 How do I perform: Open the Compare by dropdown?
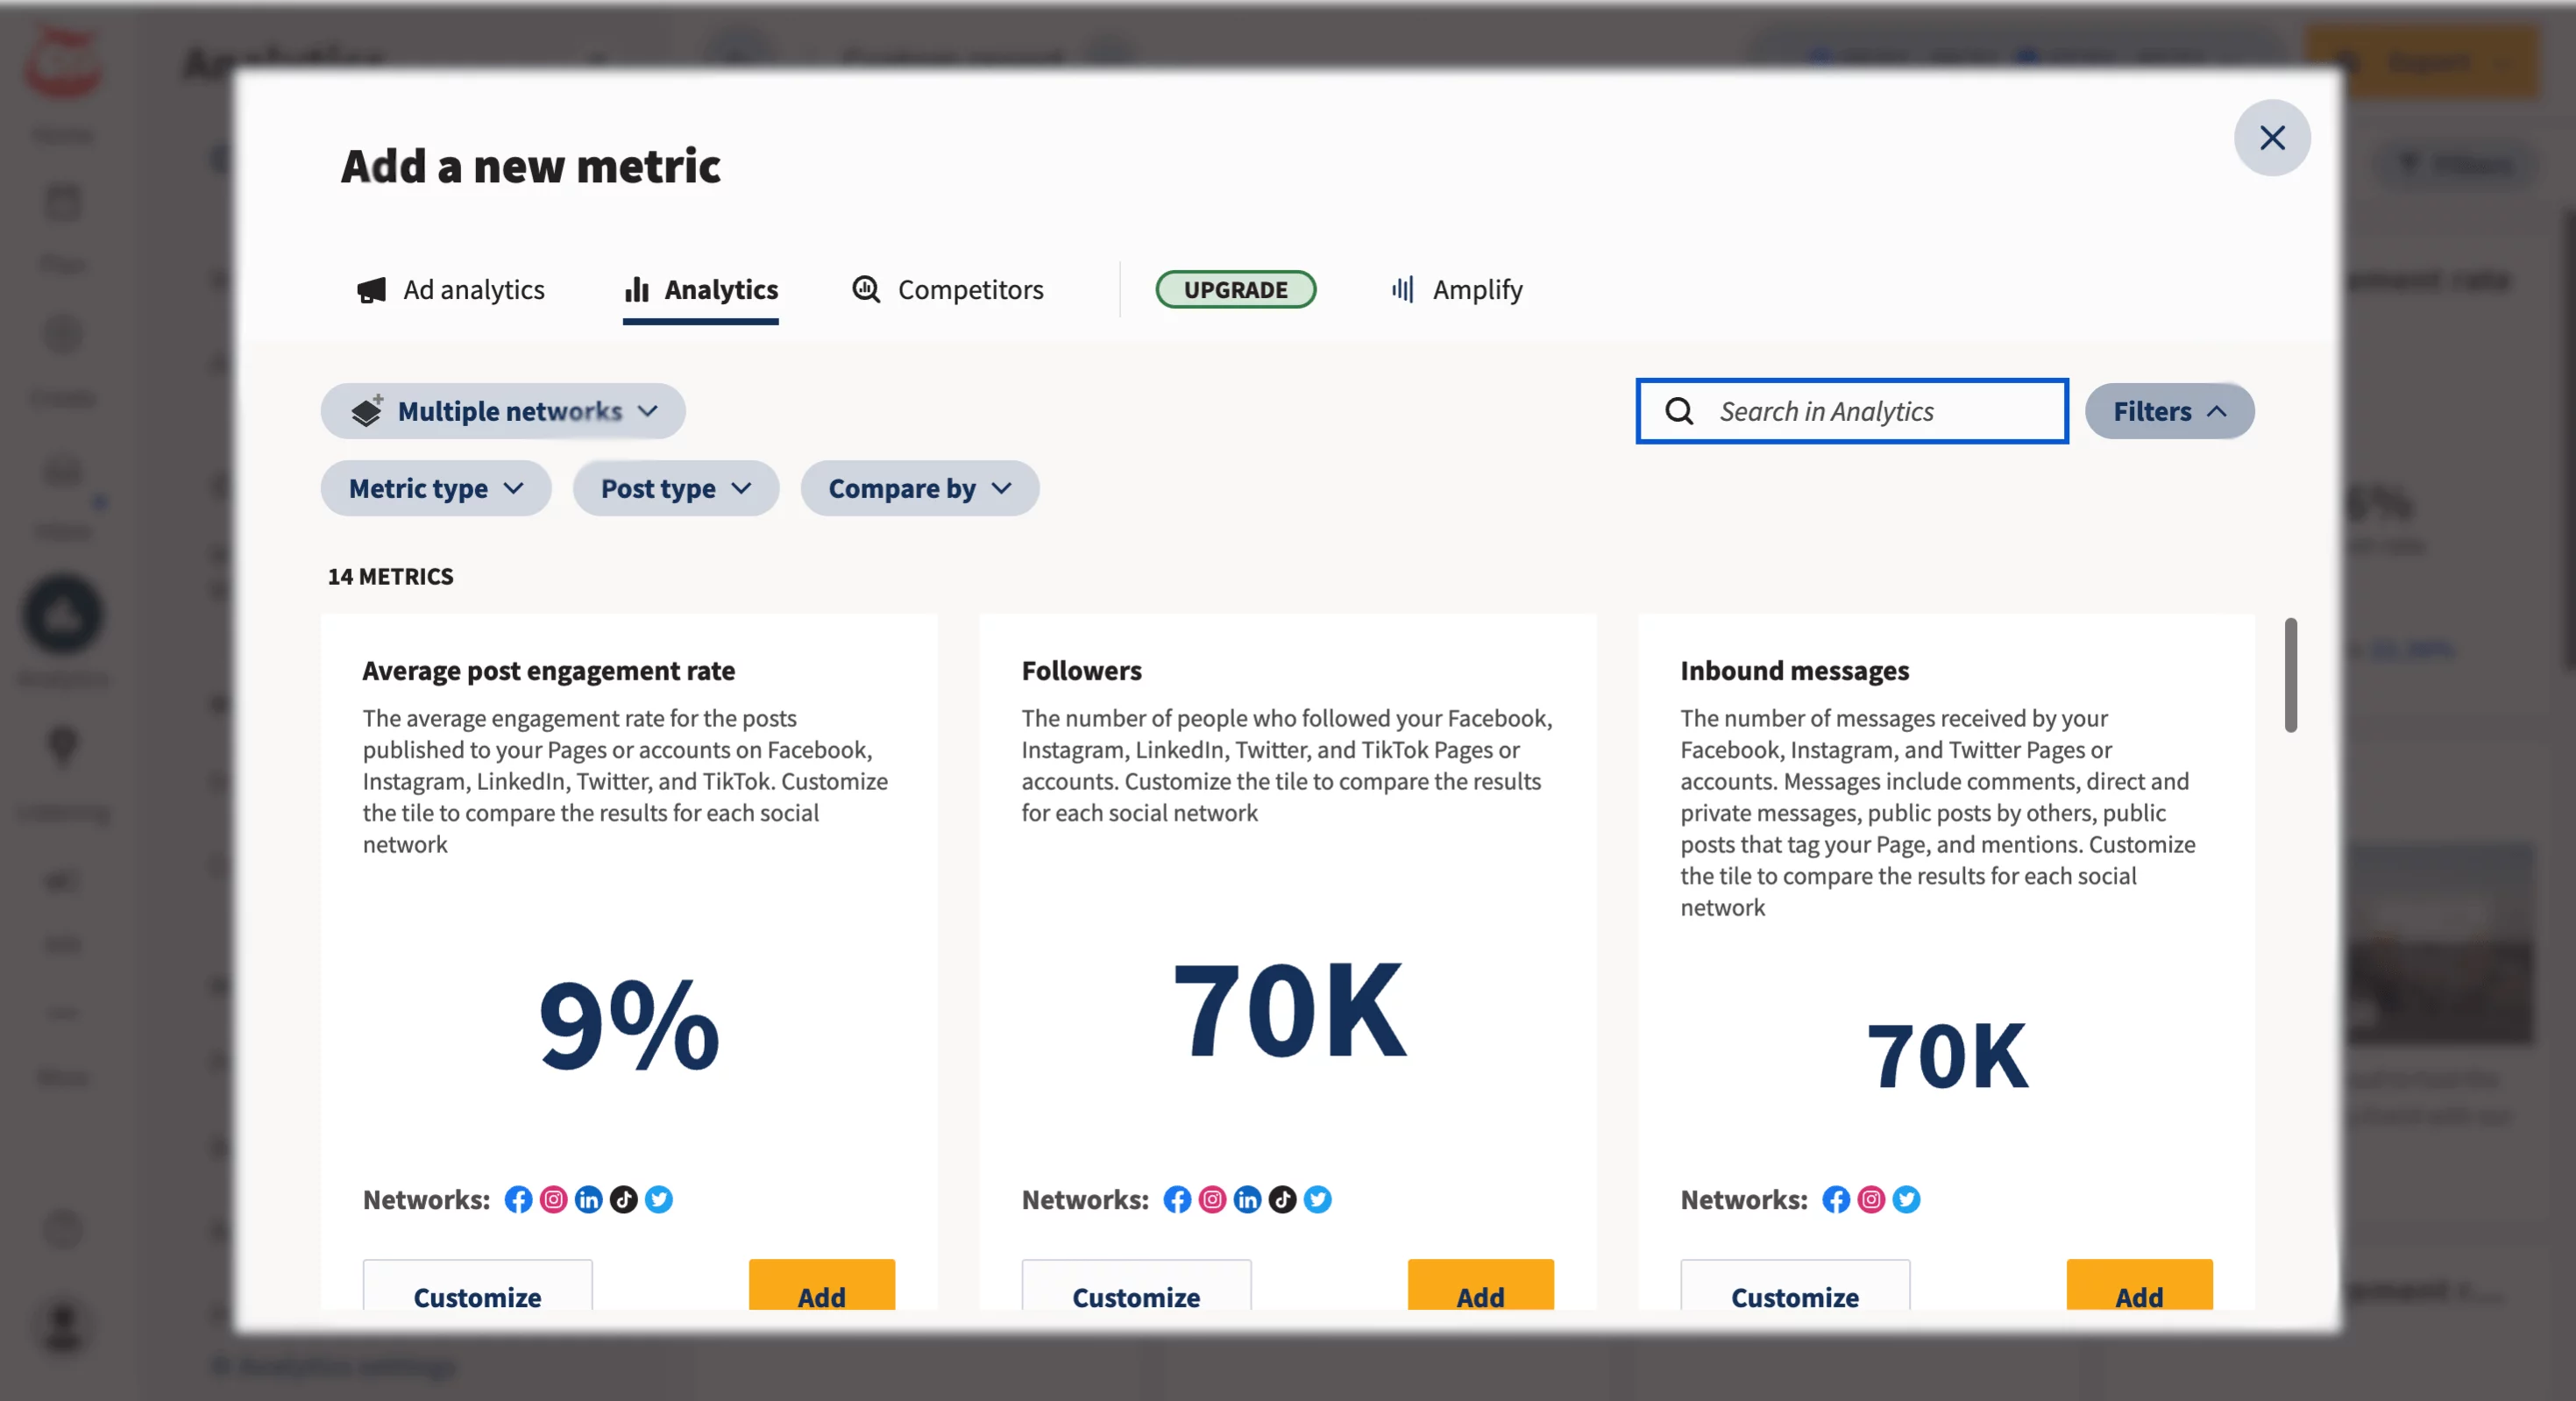[918, 487]
